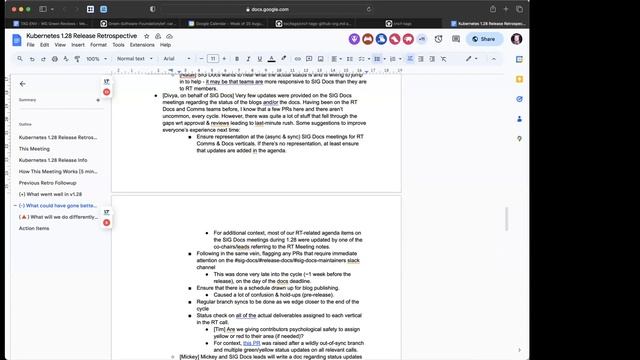Open the Insert menu

coord(78,45)
